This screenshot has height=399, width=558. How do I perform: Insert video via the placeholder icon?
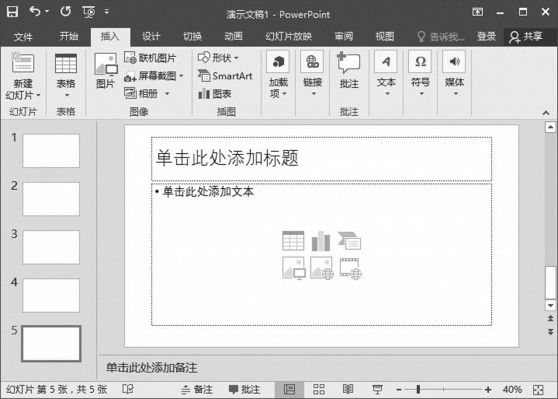click(351, 268)
